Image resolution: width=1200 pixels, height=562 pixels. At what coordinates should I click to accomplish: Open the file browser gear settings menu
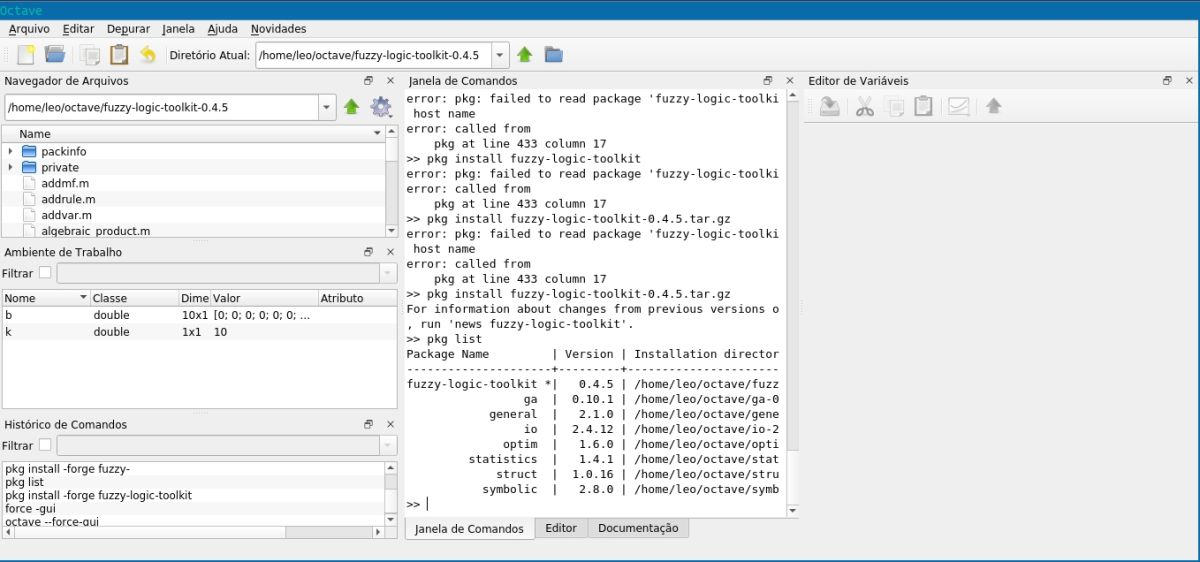tap(380, 107)
